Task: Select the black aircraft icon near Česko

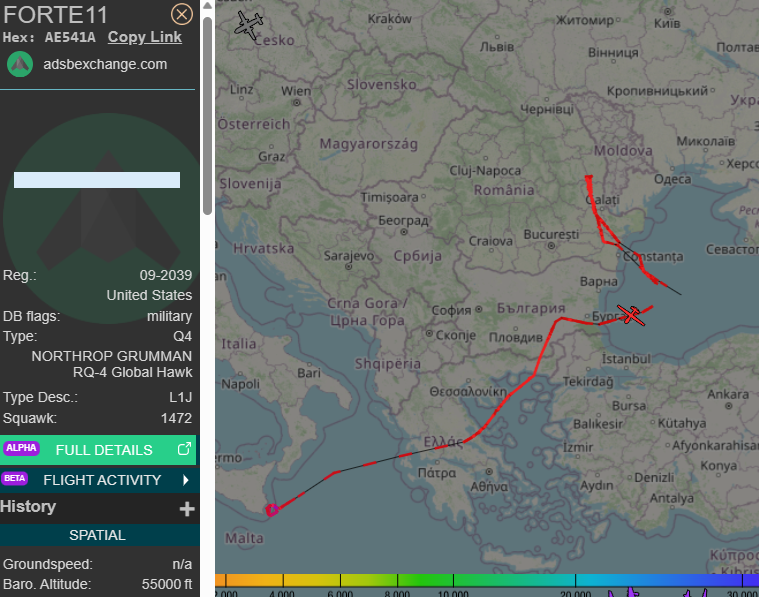Action: [x=249, y=24]
